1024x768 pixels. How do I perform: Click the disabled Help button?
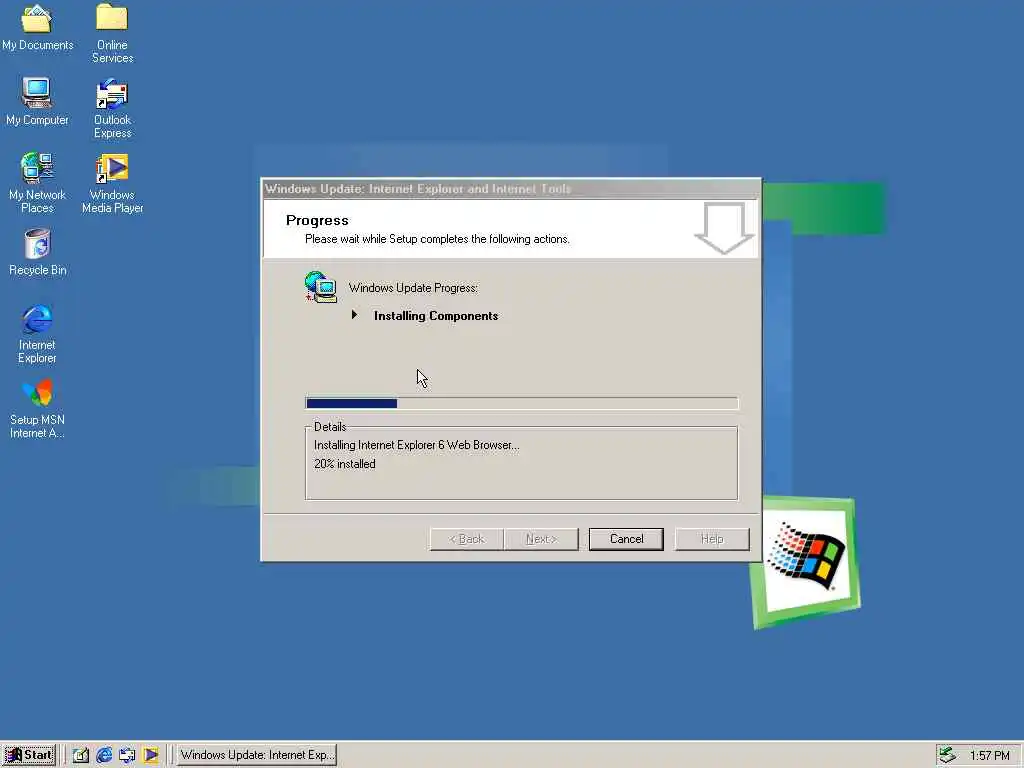(712, 539)
